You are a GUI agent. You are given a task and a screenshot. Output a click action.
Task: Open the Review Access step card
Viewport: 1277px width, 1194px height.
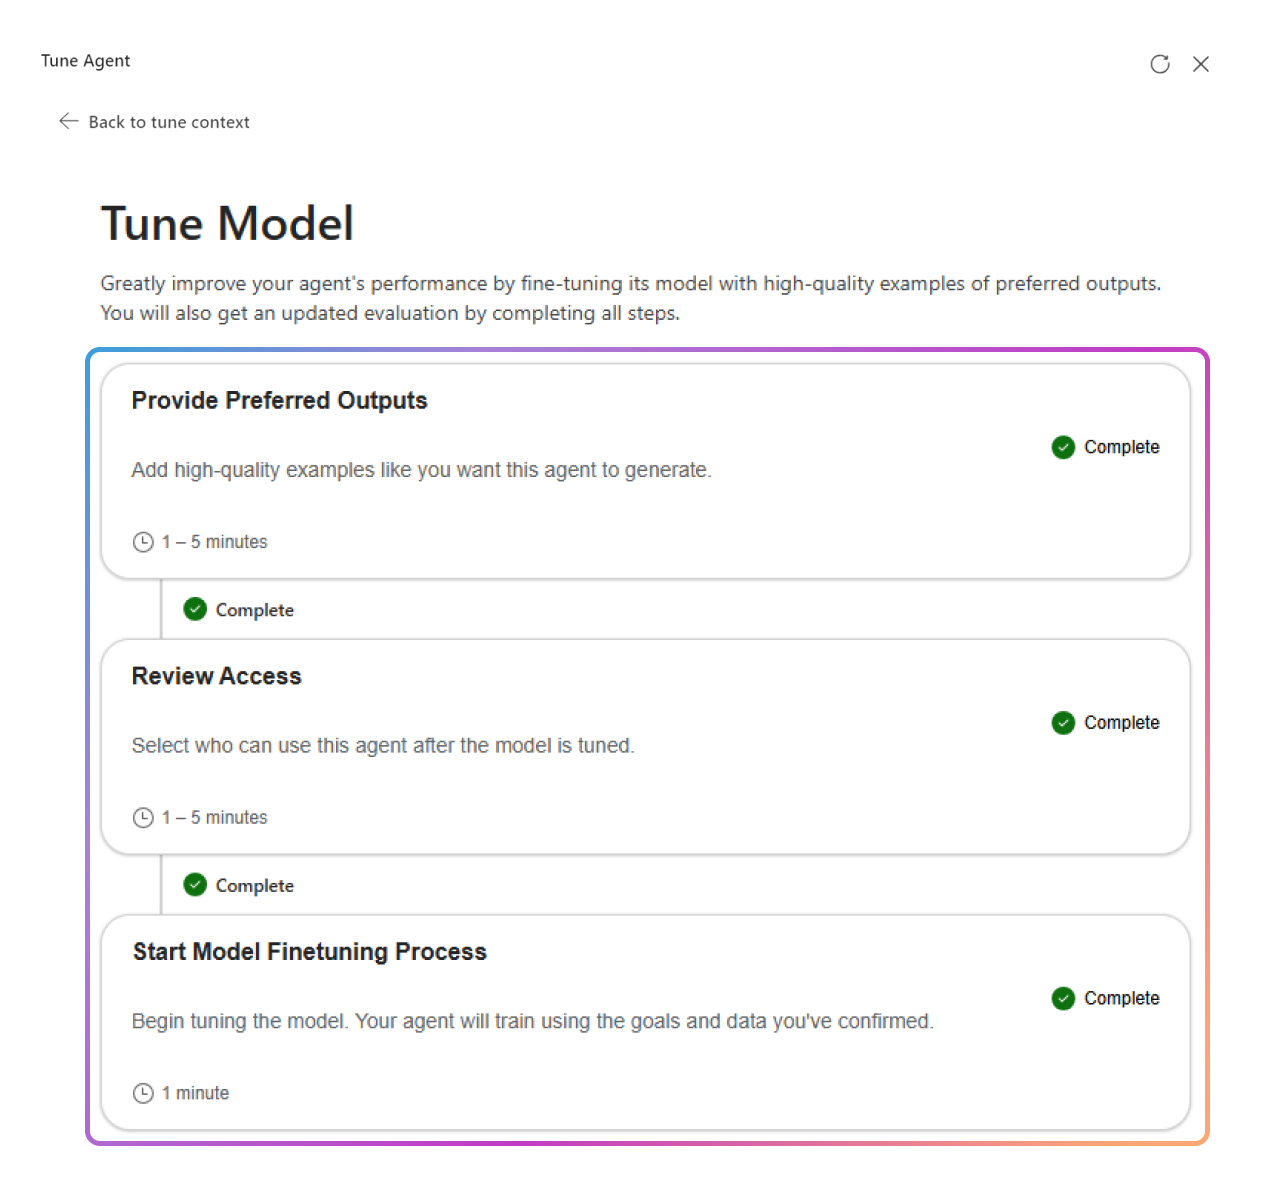click(x=646, y=747)
